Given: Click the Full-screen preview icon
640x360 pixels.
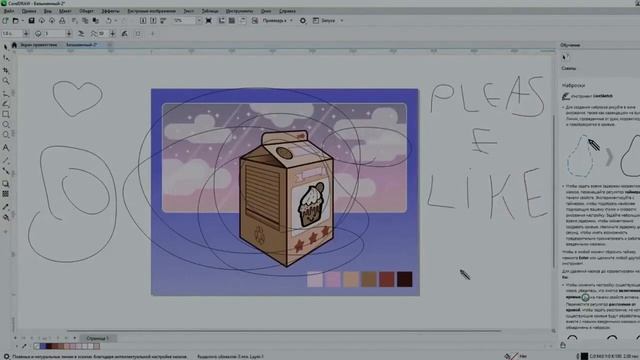Looking at the screenshot, I should 209,20.
